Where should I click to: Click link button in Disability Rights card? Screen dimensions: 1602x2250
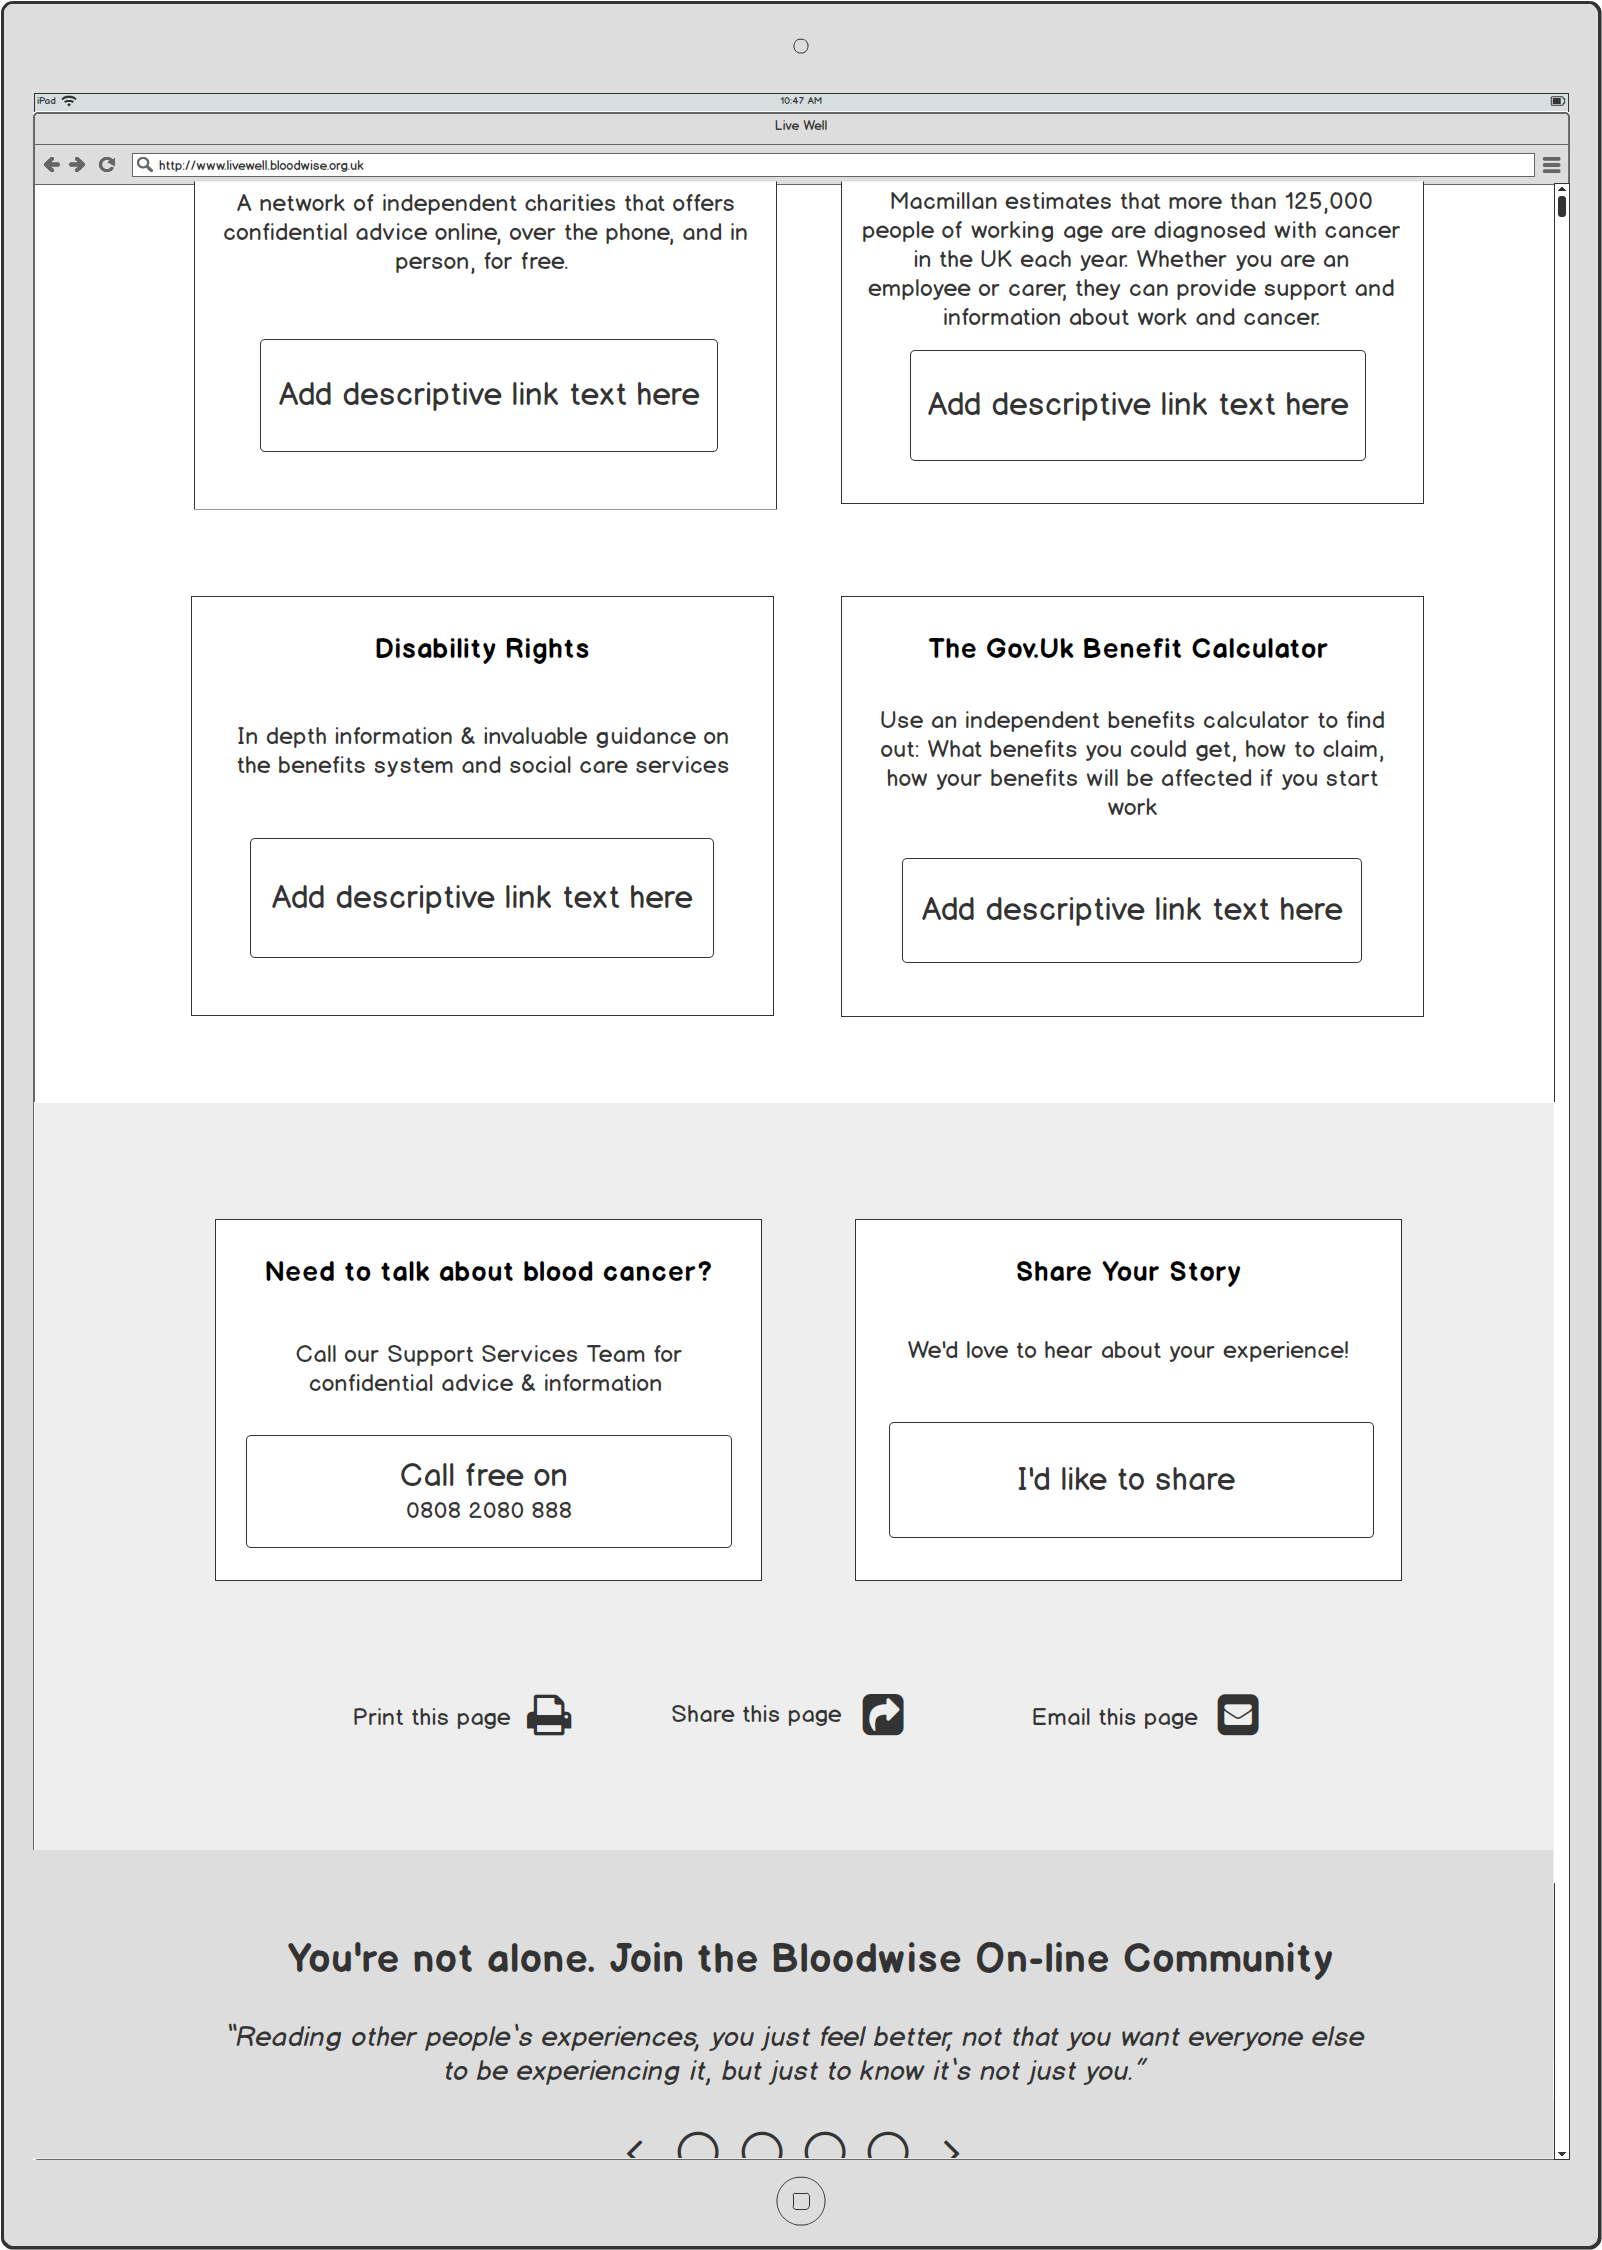pos(482,898)
